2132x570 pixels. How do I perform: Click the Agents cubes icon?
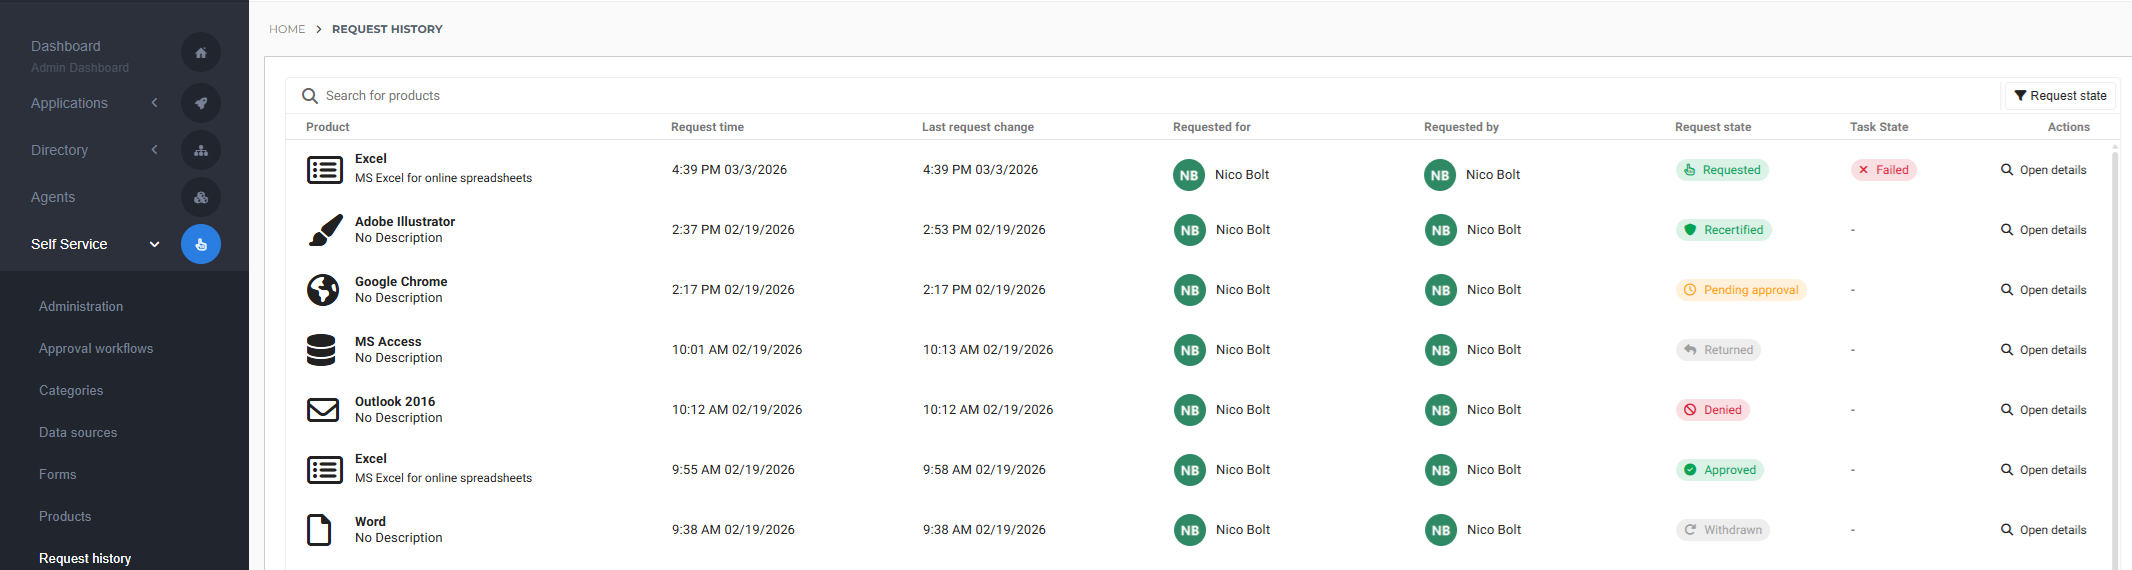[x=201, y=197]
